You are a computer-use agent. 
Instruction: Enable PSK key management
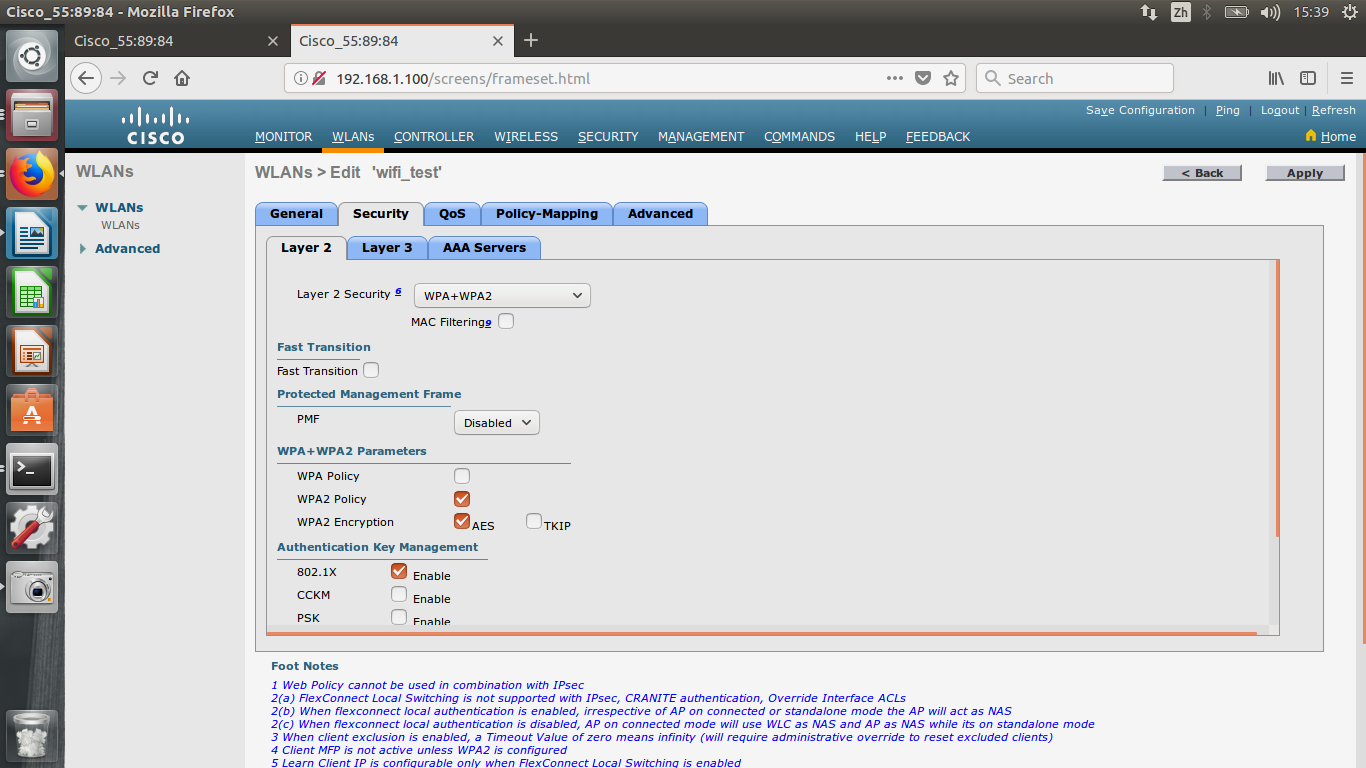tap(399, 617)
